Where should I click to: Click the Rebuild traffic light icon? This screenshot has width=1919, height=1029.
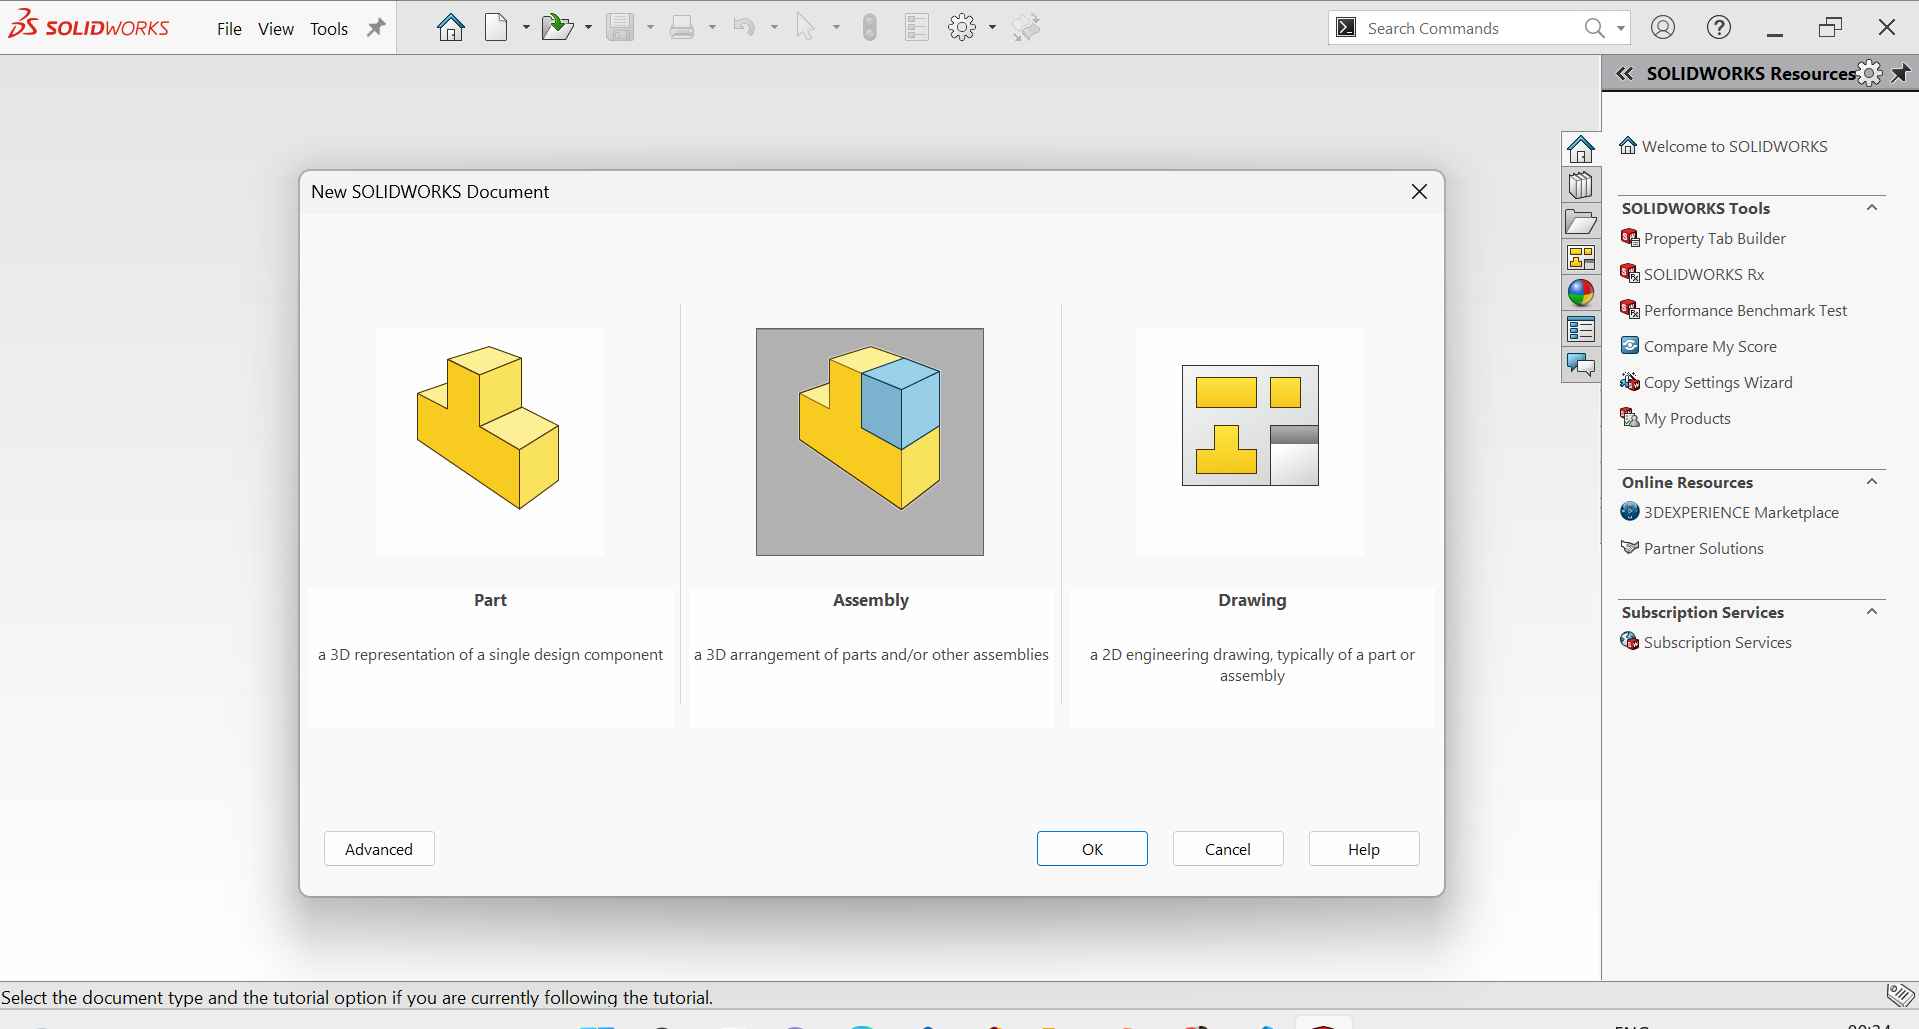click(870, 27)
